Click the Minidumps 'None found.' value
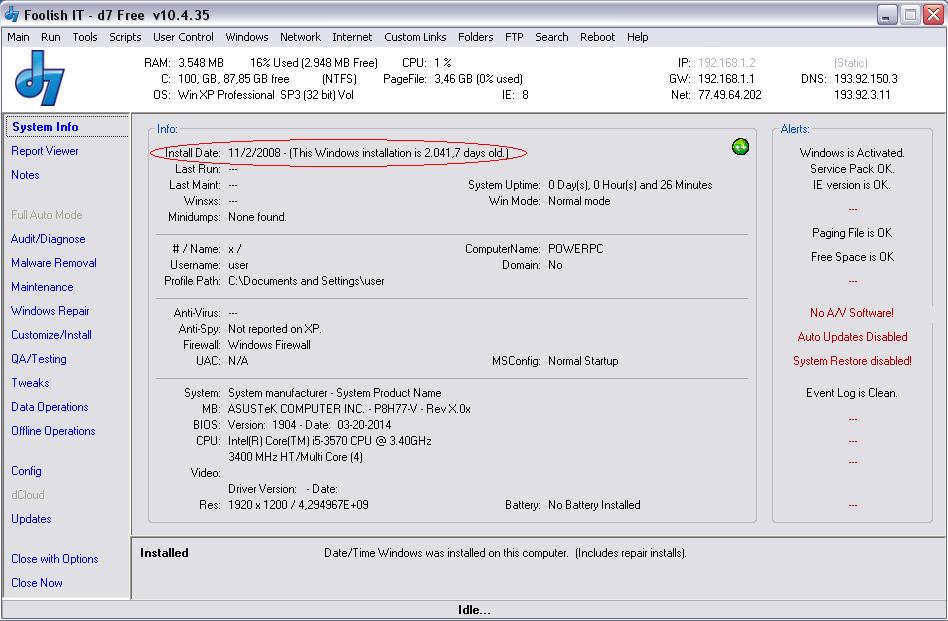The image size is (948, 621). click(257, 217)
